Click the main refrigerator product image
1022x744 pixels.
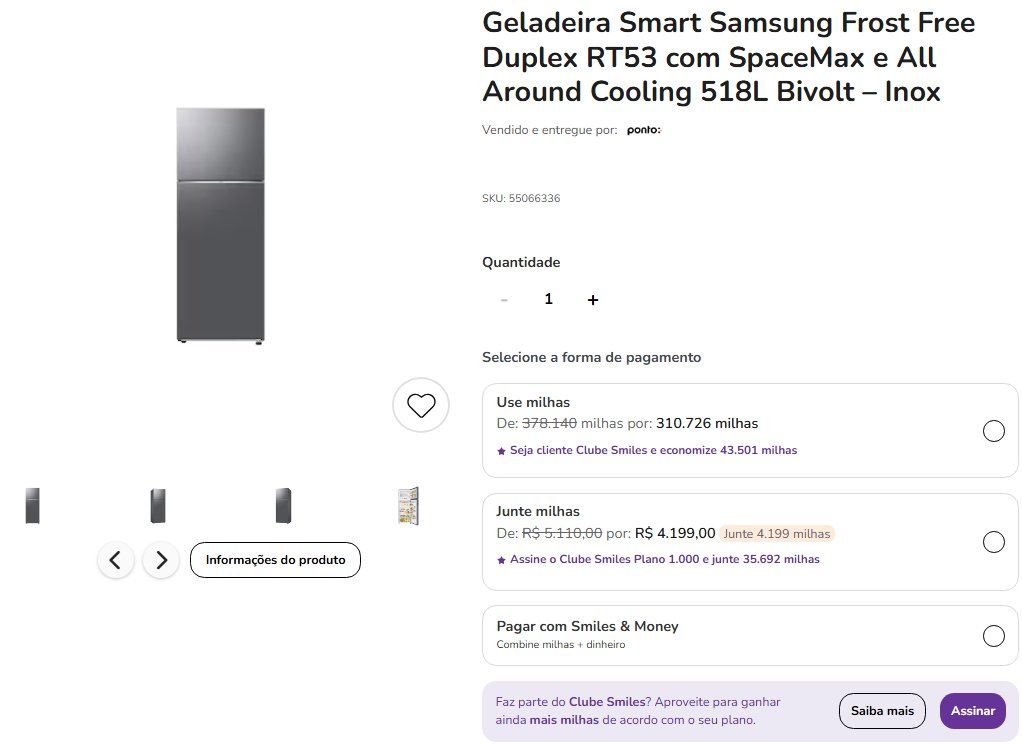click(x=221, y=226)
